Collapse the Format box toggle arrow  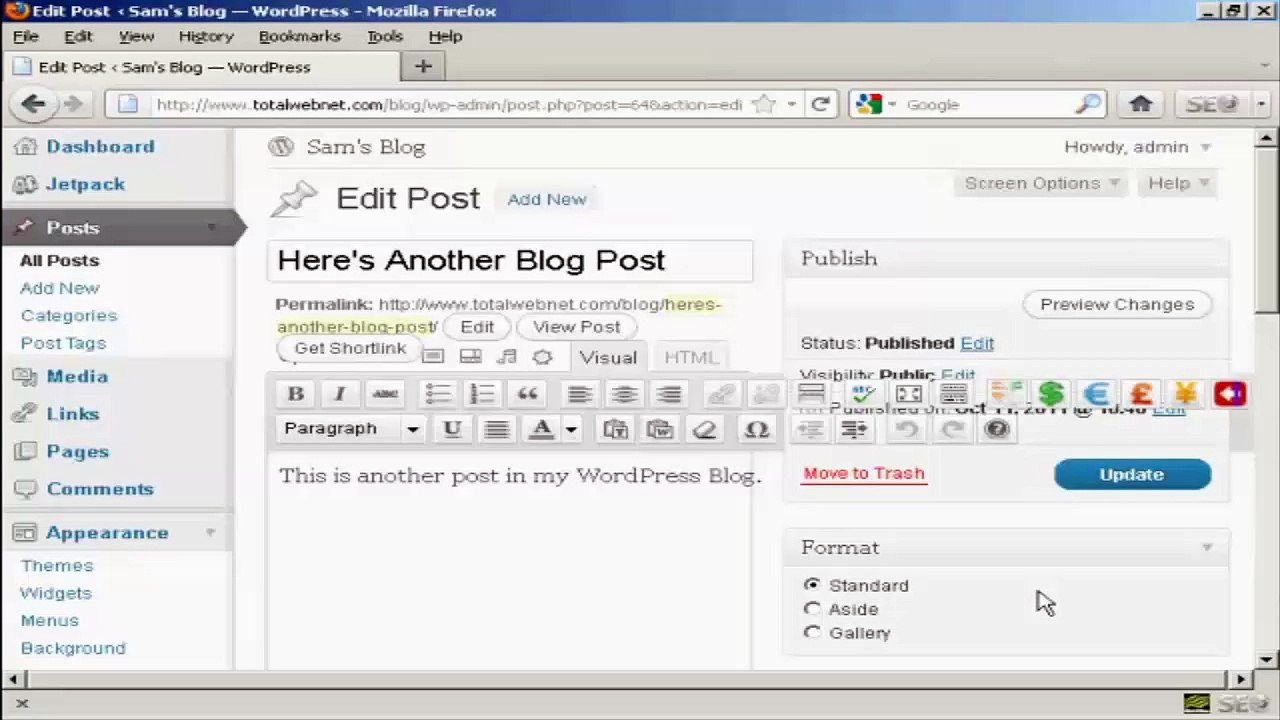coord(1207,548)
